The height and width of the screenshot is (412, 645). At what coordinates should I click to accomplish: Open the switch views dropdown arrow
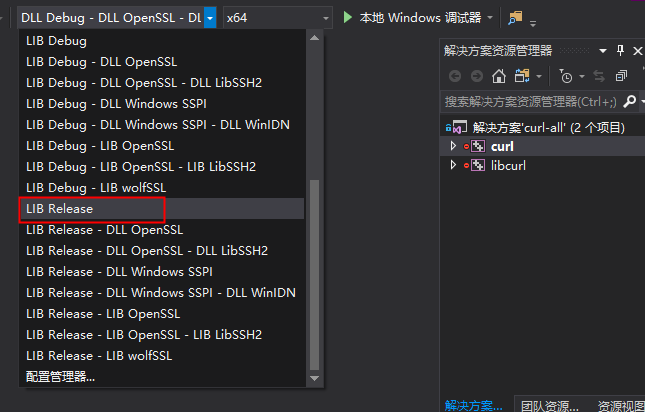point(539,76)
